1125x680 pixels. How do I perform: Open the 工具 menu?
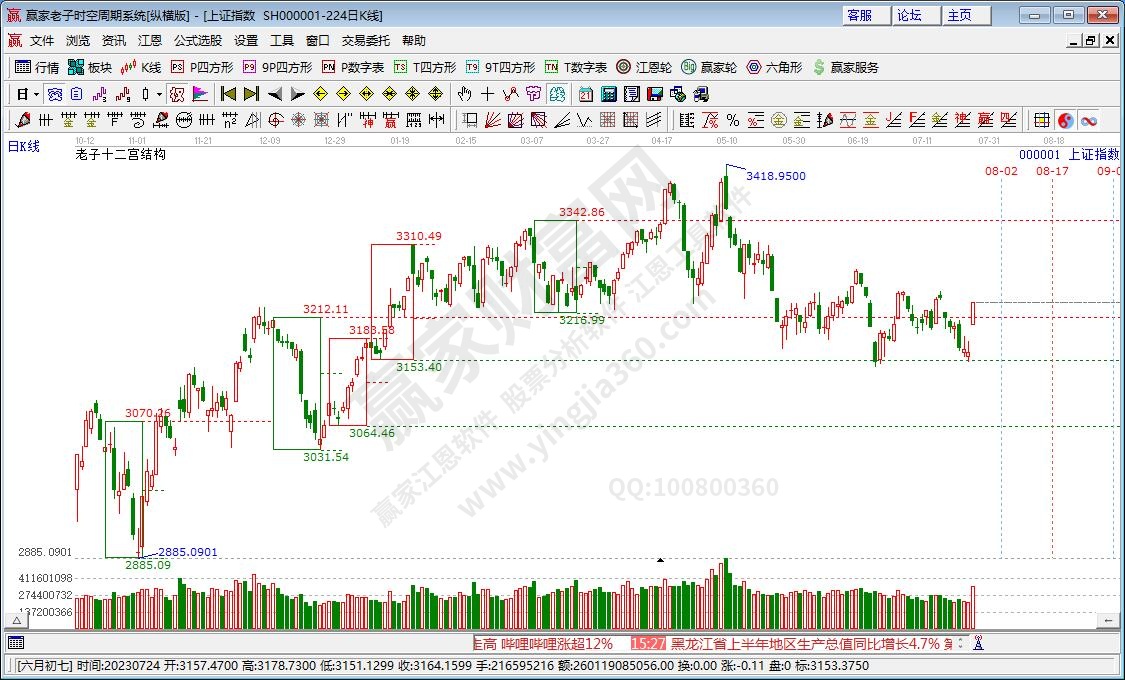(x=282, y=41)
